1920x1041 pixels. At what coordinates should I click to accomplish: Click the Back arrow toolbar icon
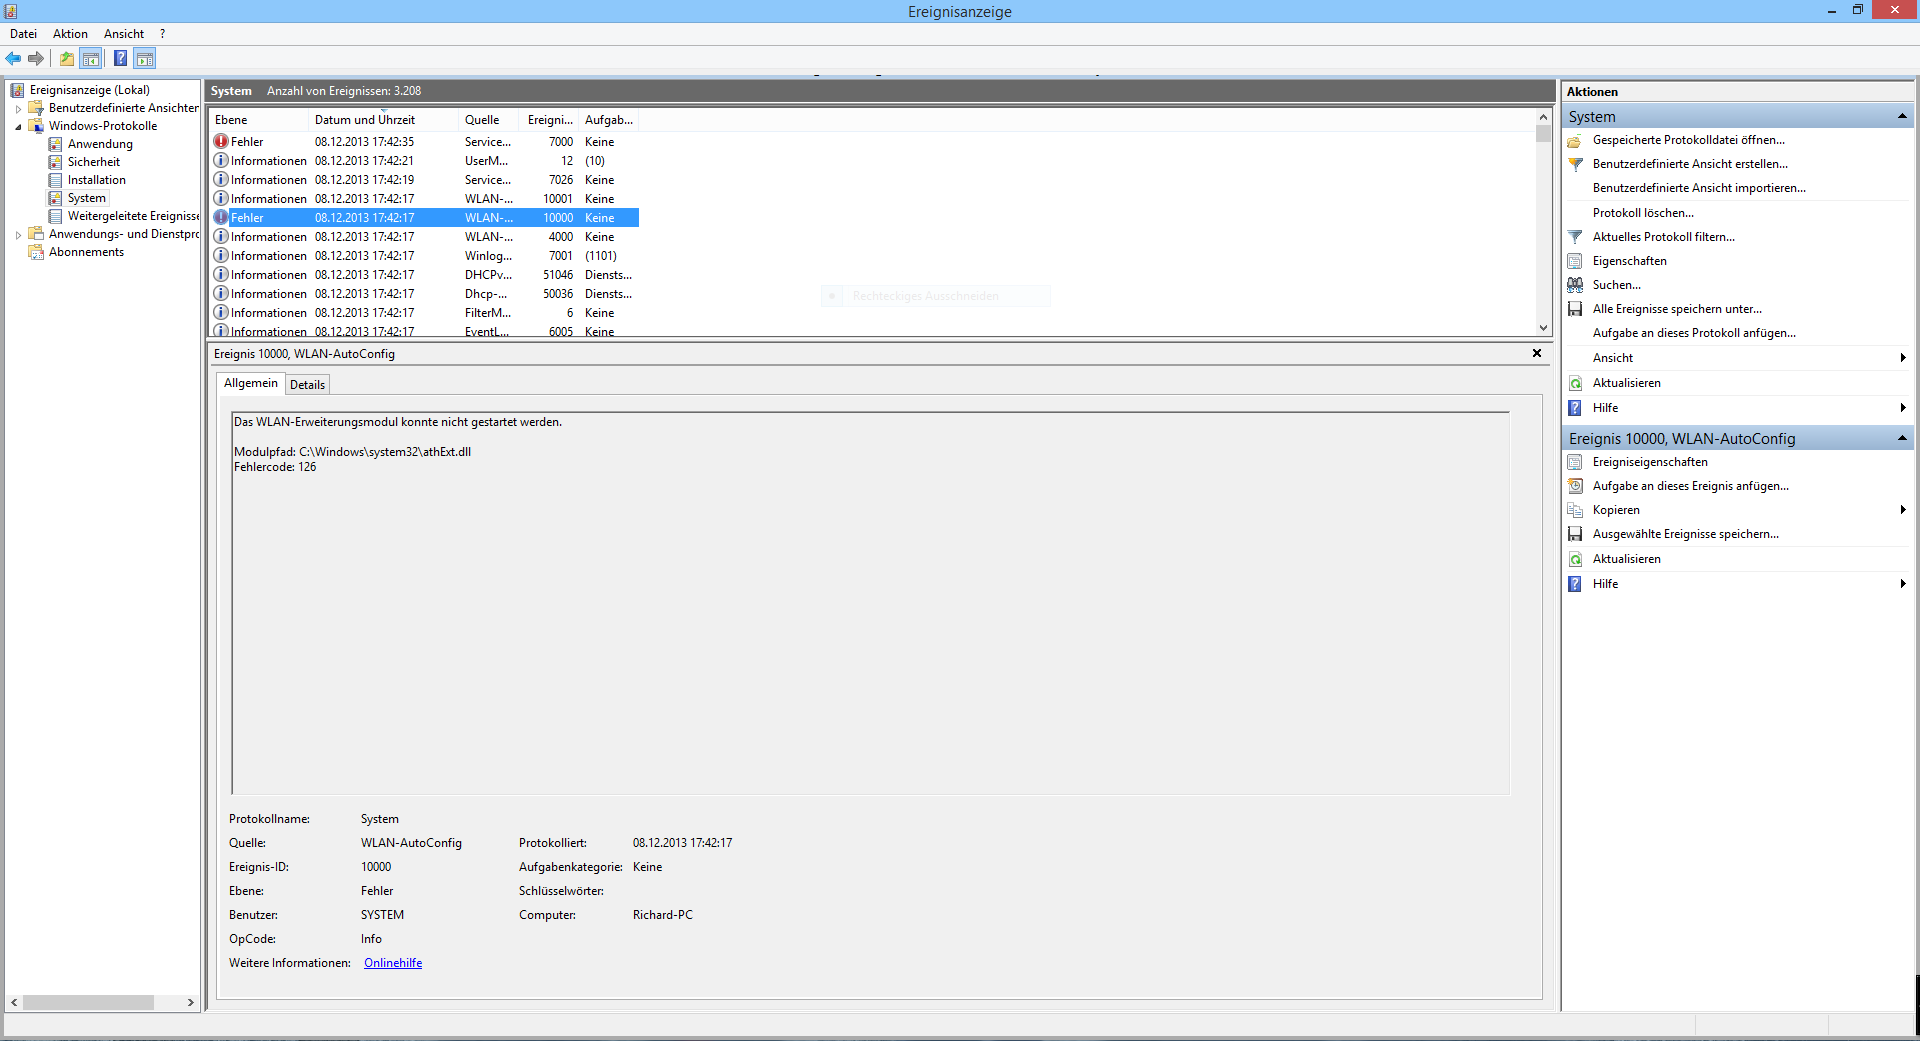tap(13, 59)
